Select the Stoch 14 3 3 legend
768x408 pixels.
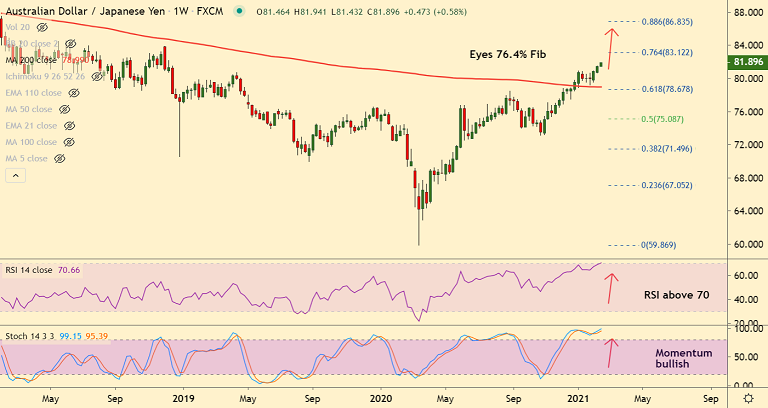[29, 336]
